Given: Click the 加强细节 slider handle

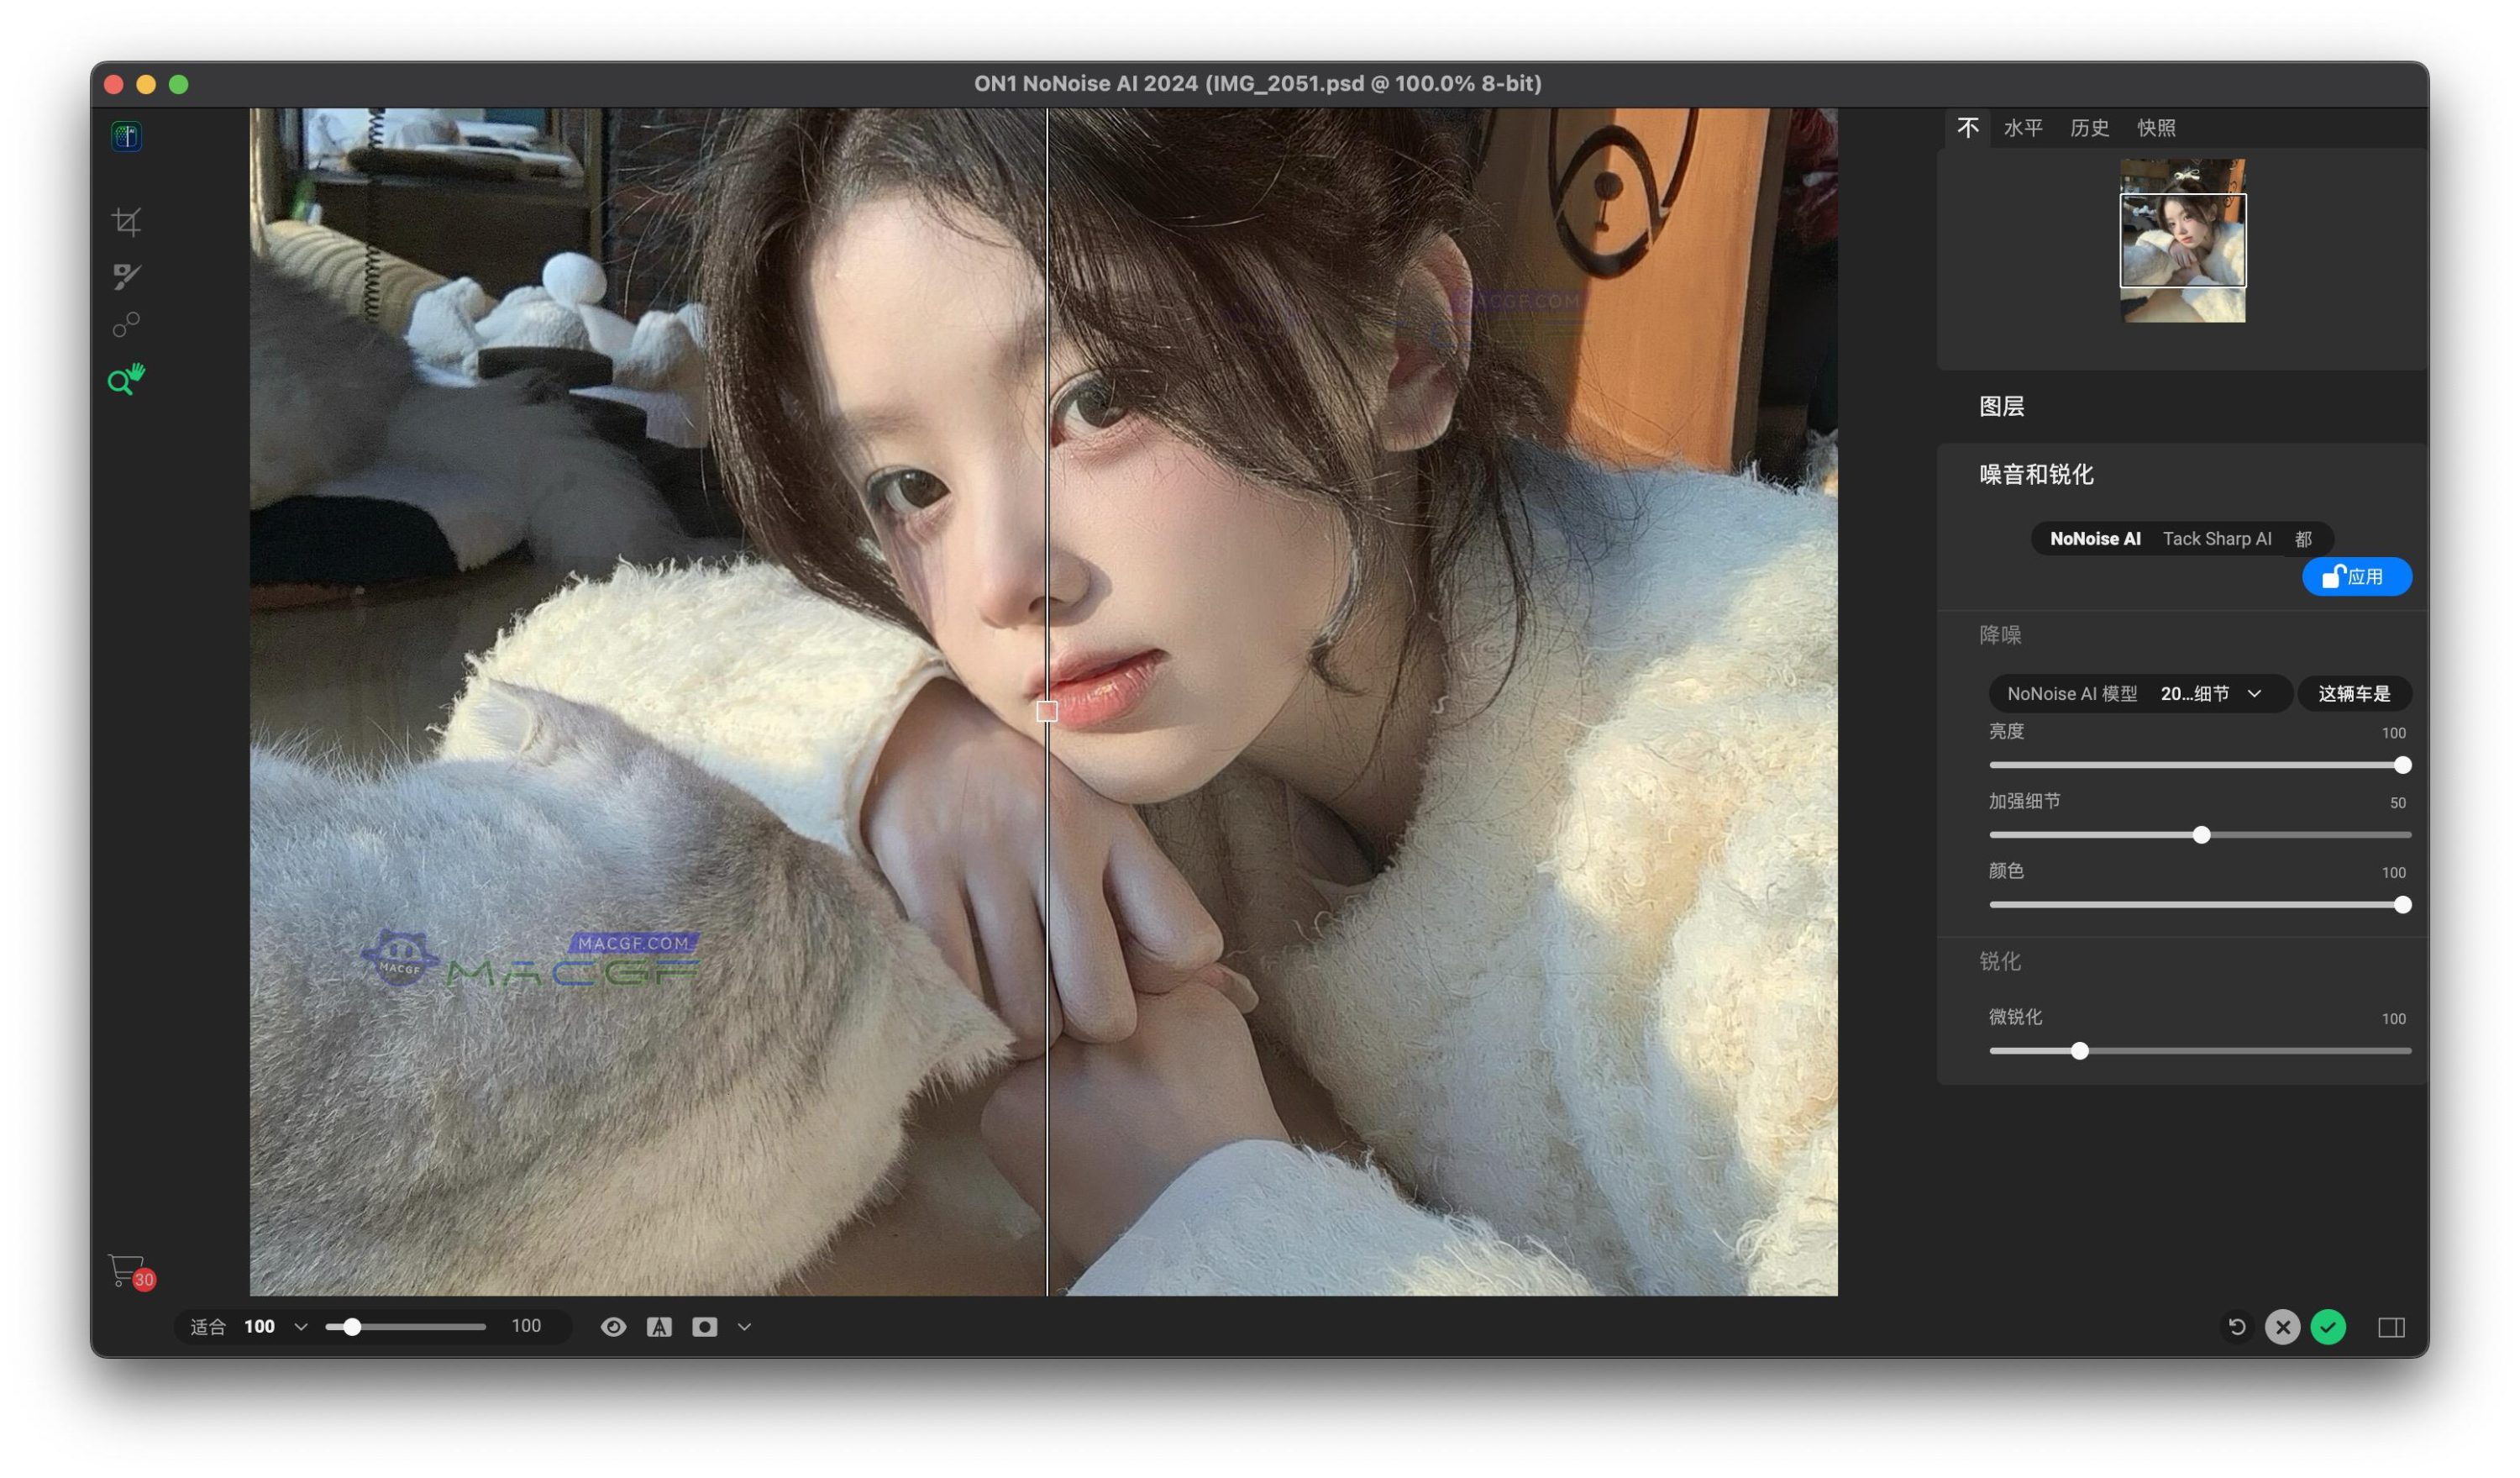Looking at the screenshot, I should tap(2201, 835).
